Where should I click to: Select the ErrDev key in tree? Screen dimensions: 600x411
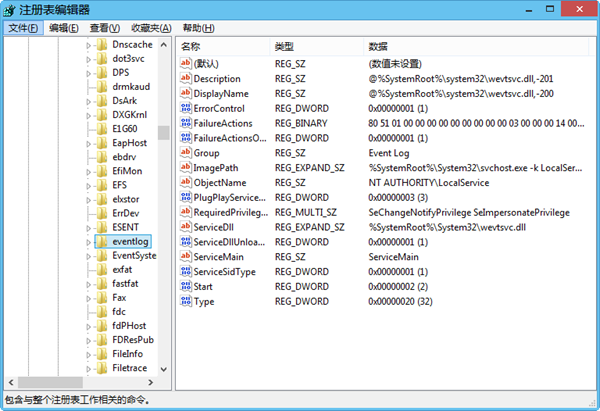click(126, 213)
